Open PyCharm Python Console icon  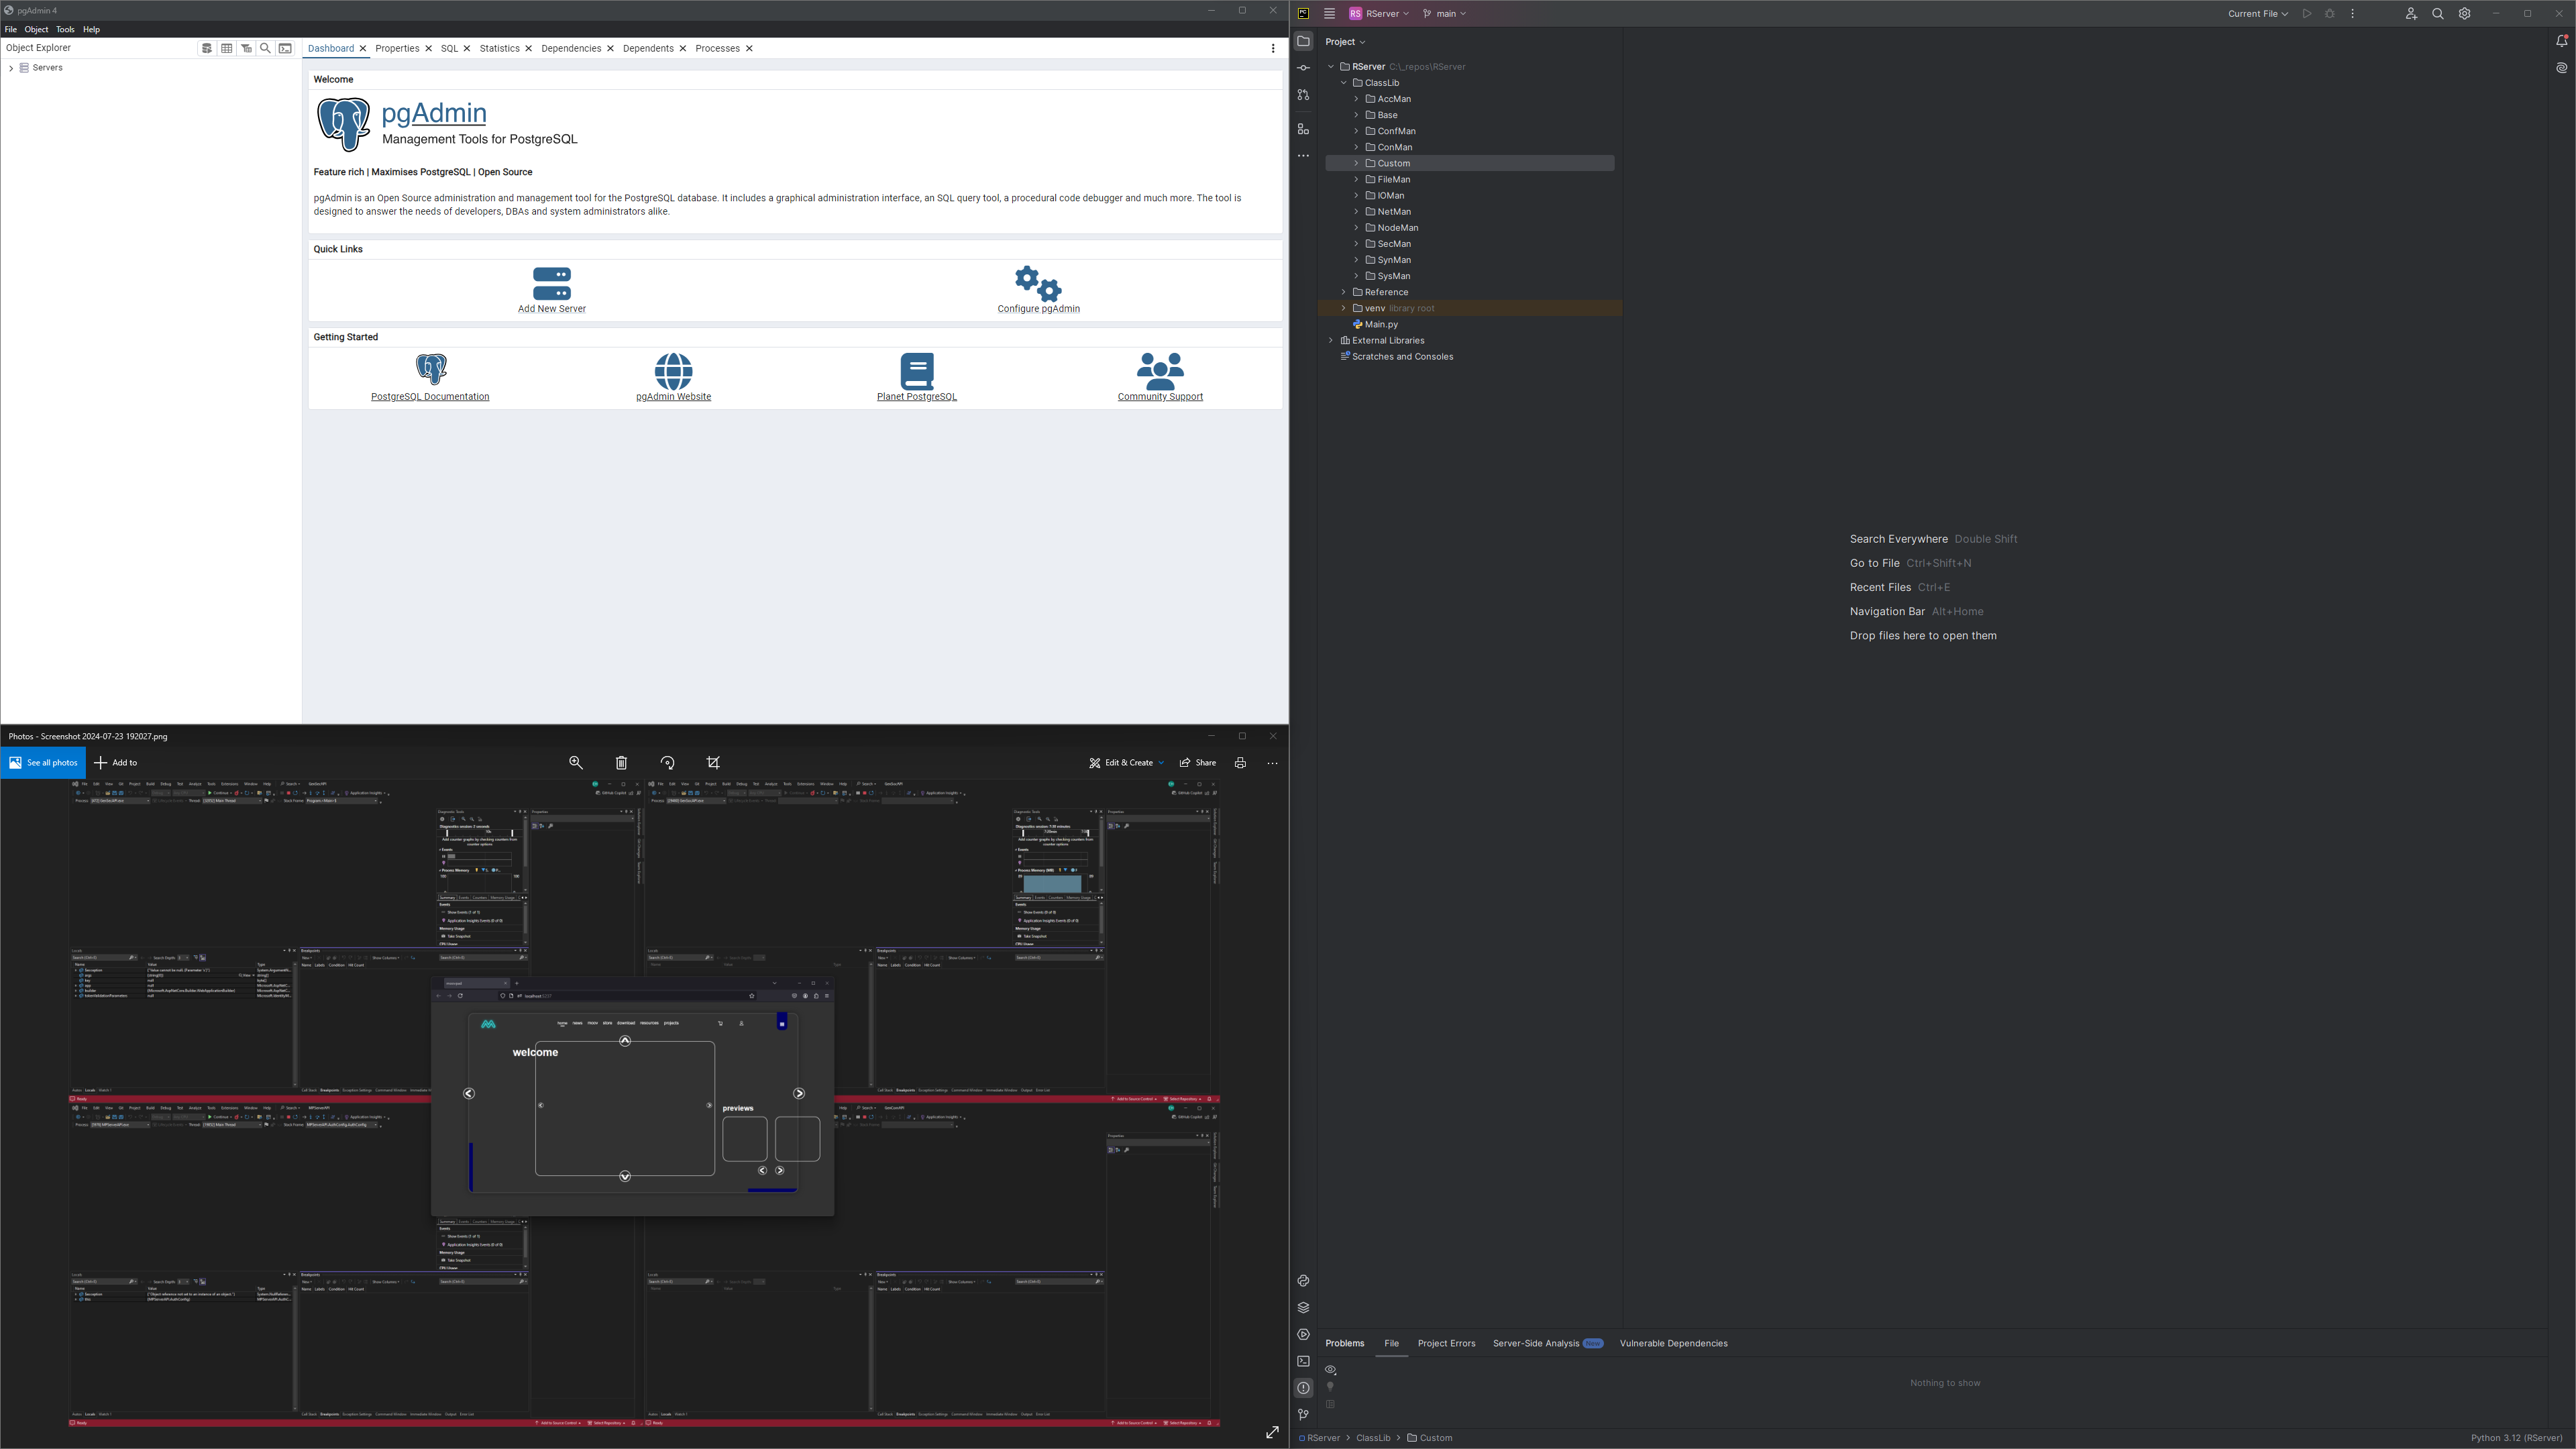click(x=1303, y=1281)
